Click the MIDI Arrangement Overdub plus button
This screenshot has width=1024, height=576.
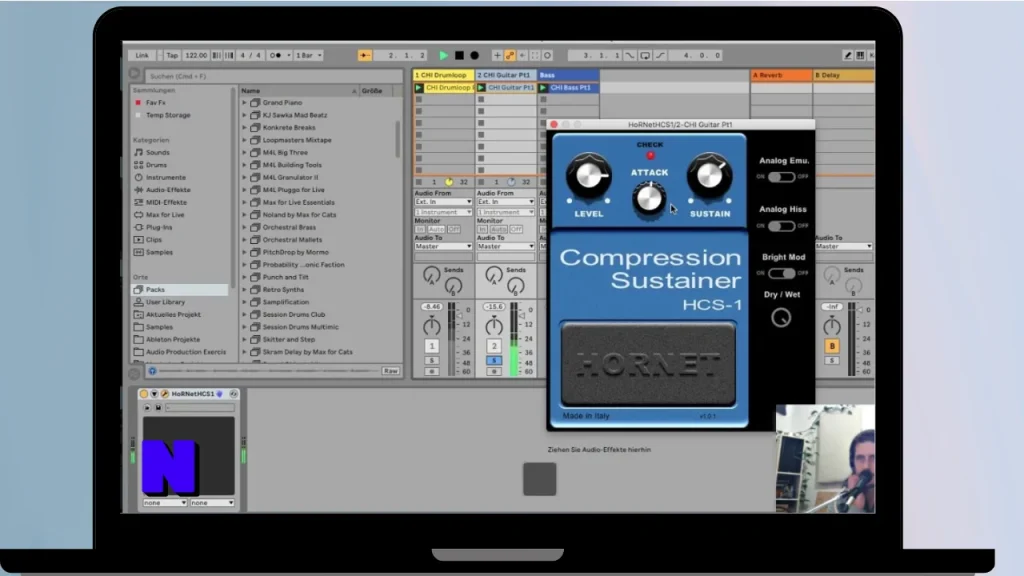click(497, 56)
